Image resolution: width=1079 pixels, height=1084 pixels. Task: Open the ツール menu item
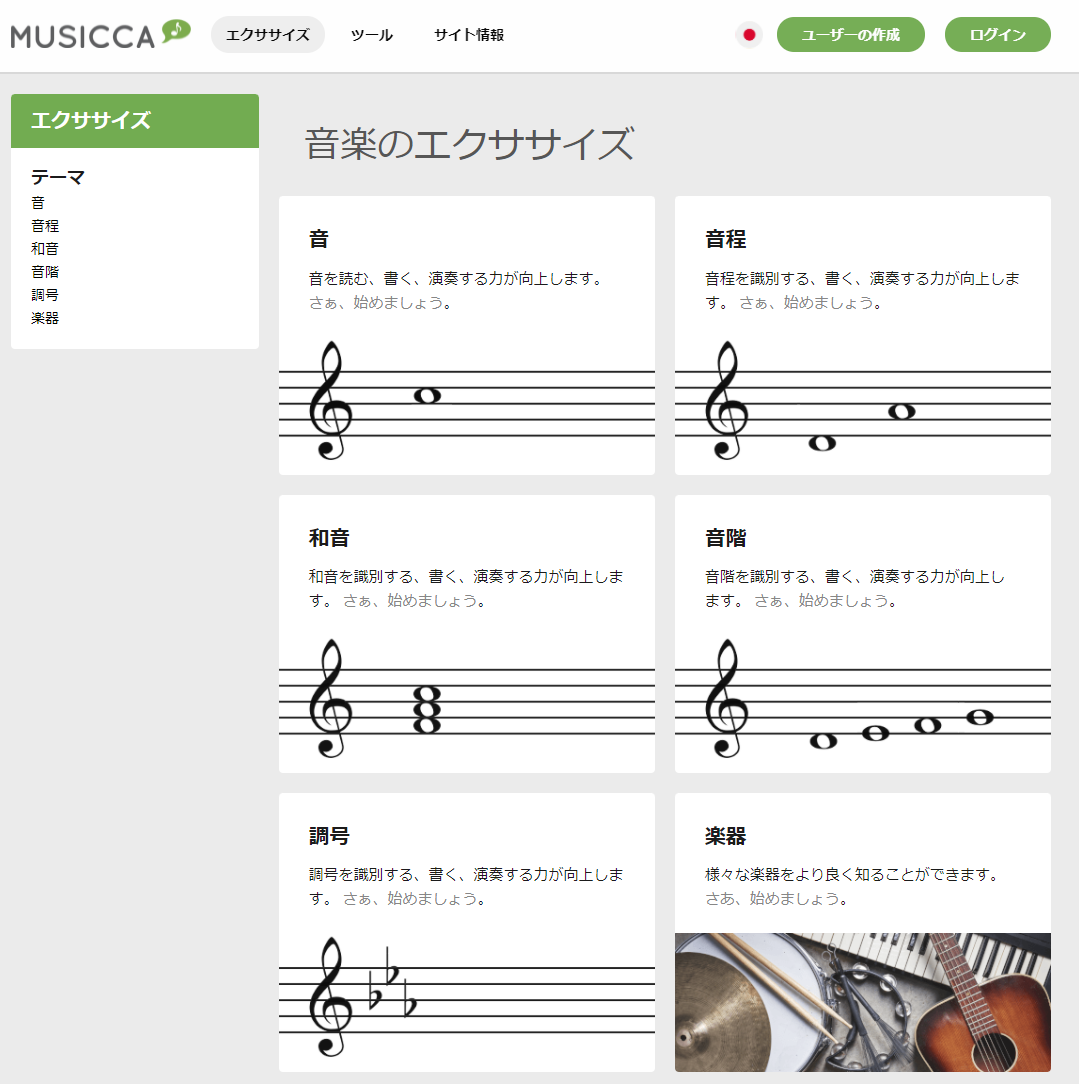point(370,34)
